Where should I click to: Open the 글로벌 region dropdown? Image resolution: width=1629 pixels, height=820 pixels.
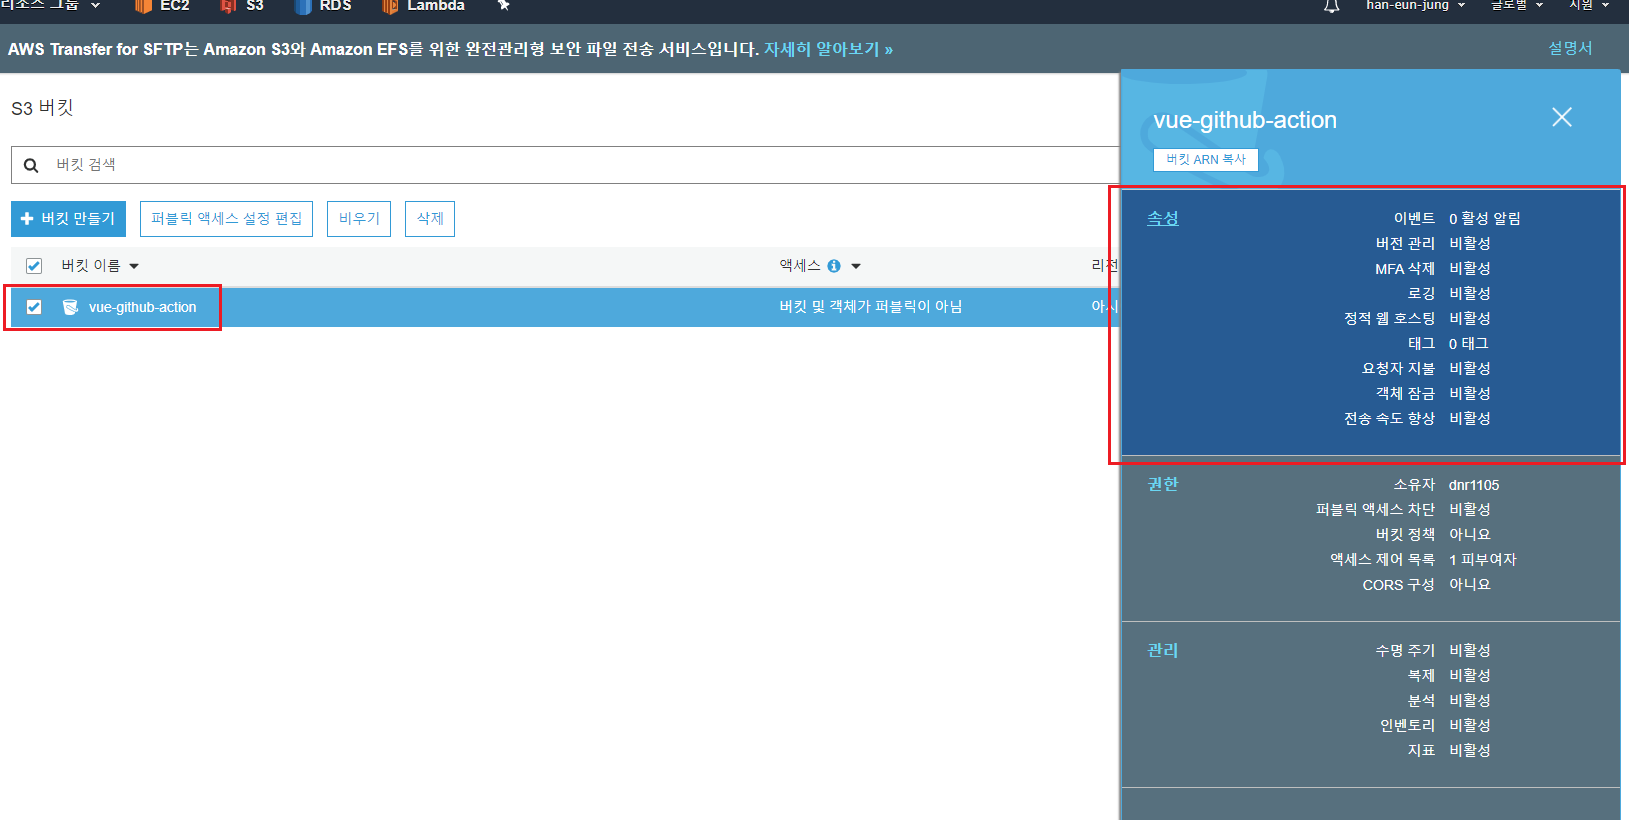coord(1517,6)
